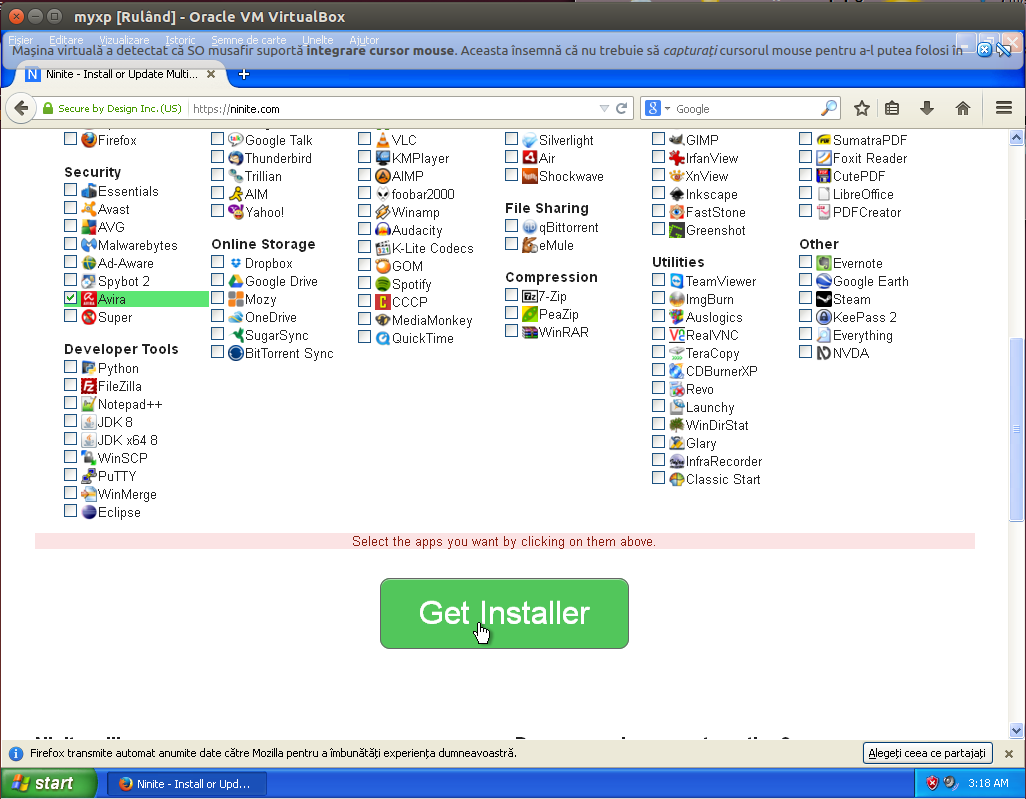Click the Steam icon
Image resolution: width=1026 pixels, height=799 pixels.
824,299
